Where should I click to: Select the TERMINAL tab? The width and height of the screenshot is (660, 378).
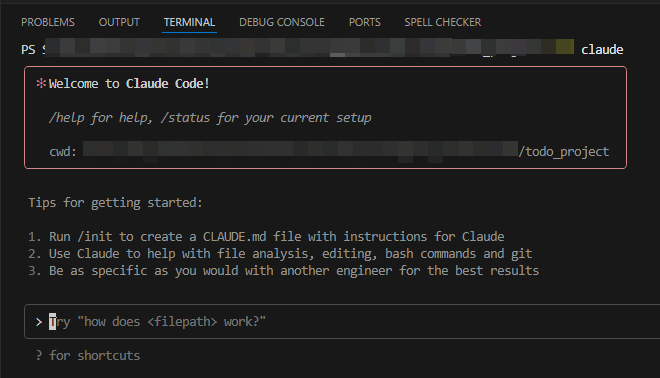pos(189,22)
